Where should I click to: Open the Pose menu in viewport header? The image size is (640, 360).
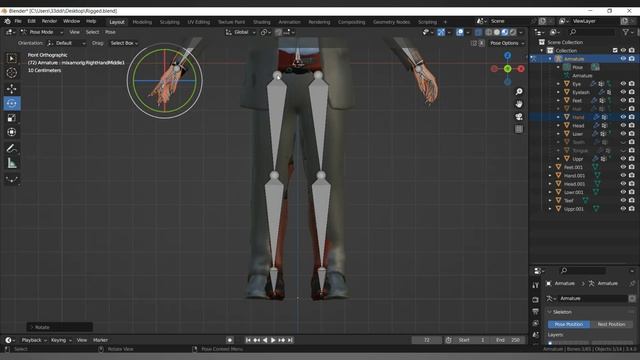[110, 32]
